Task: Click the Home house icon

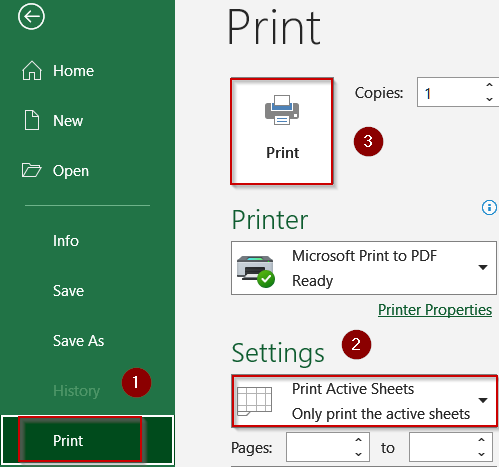Action: coord(32,71)
